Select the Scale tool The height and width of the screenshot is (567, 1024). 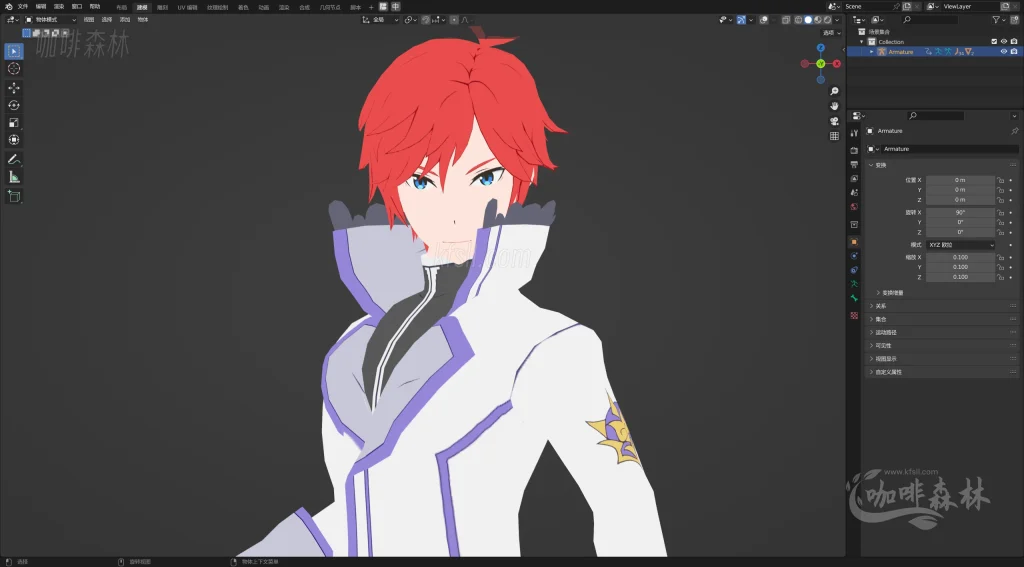[14, 123]
